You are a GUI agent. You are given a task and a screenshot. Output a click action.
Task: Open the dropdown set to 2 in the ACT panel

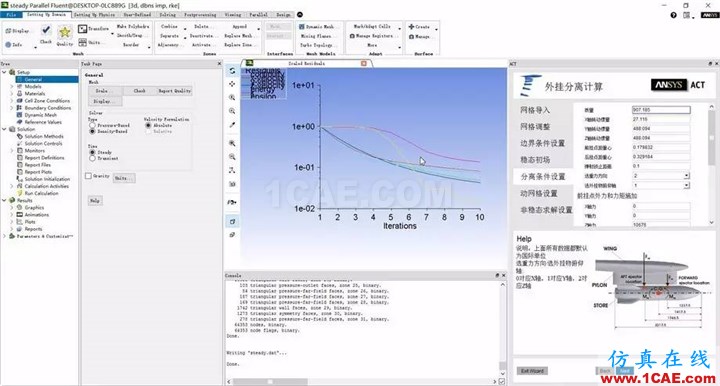pyautogui.click(x=686, y=176)
